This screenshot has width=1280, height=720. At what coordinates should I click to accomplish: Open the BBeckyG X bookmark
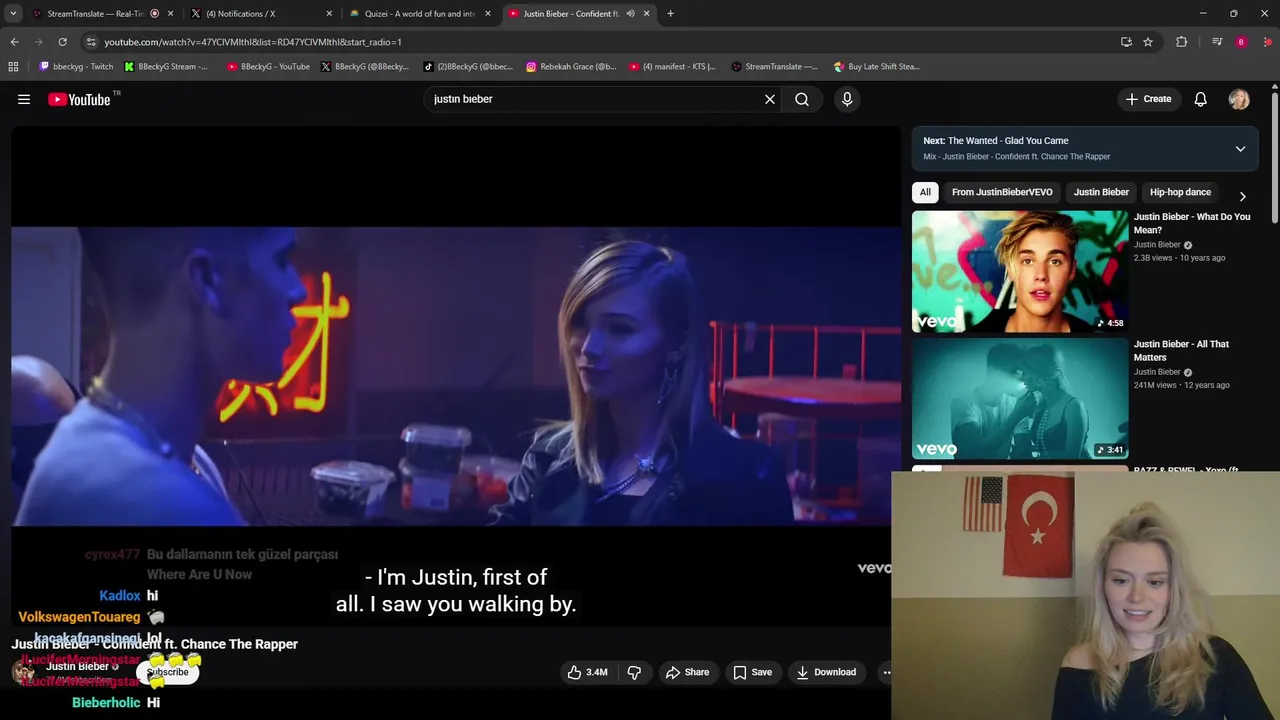tap(365, 67)
